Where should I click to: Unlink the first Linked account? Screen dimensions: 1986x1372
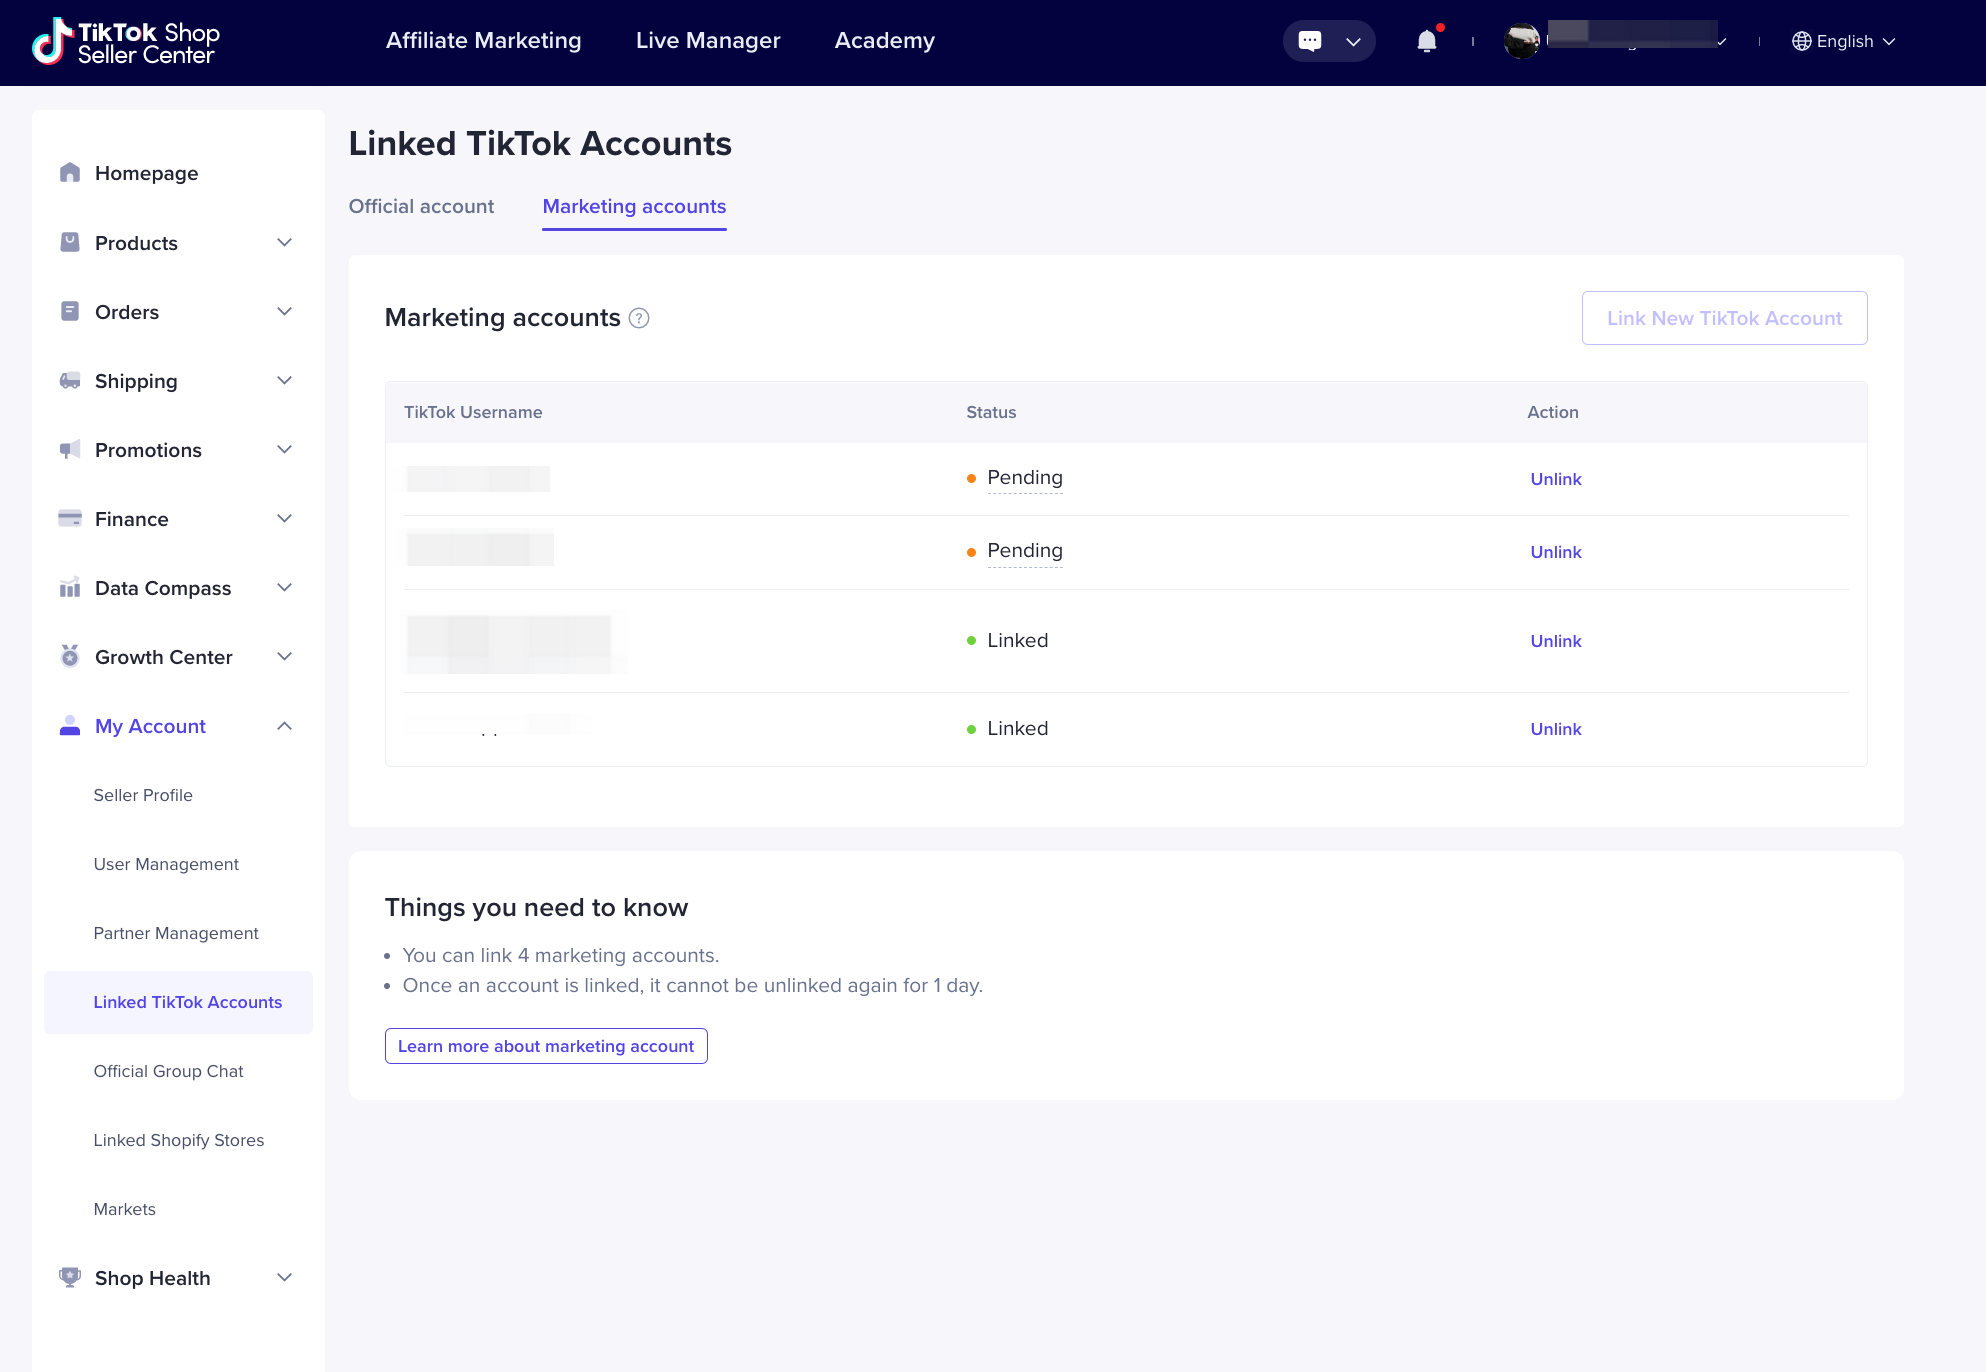coord(1555,641)
